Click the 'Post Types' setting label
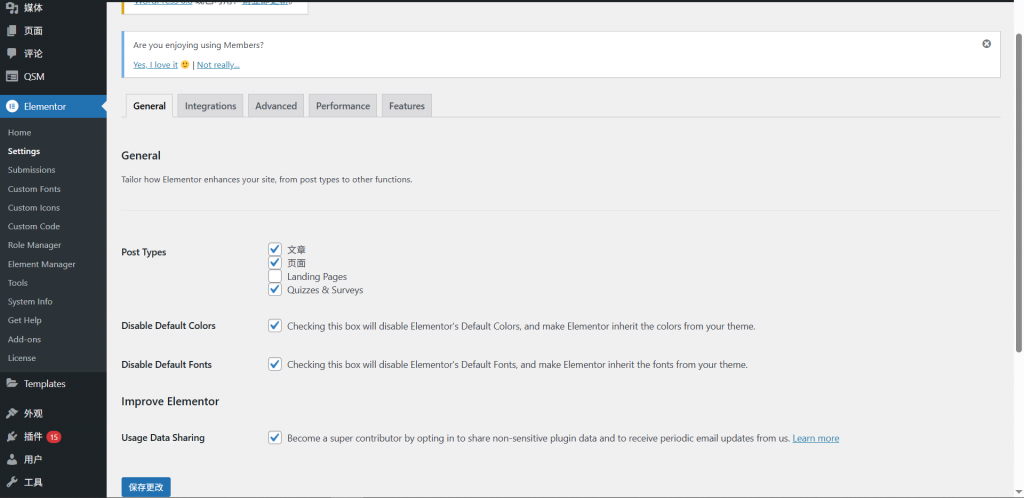Image resolution: width=1024 pixels, height=498 pixels. coord(144,252)
